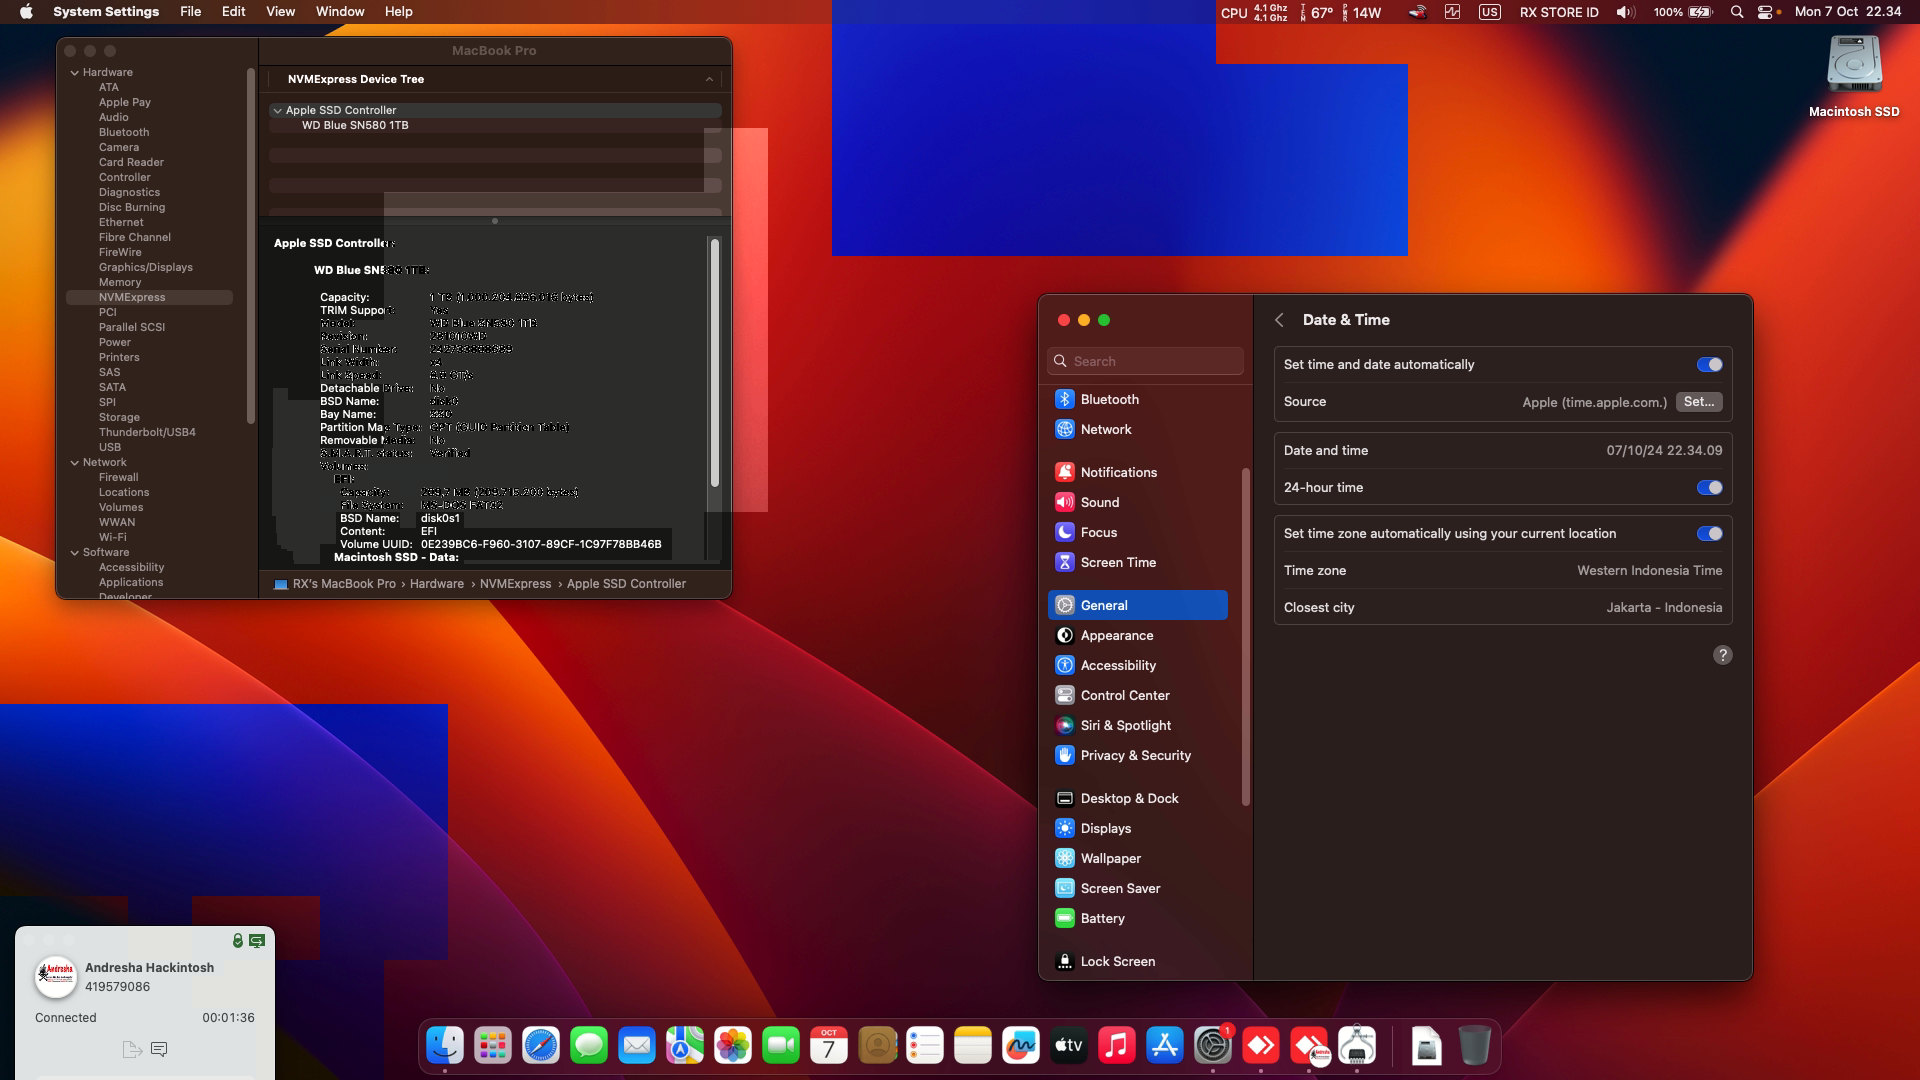Open the Edit menu
The width and height of the screenshot is (1920, 1080).
coord(233,12)
